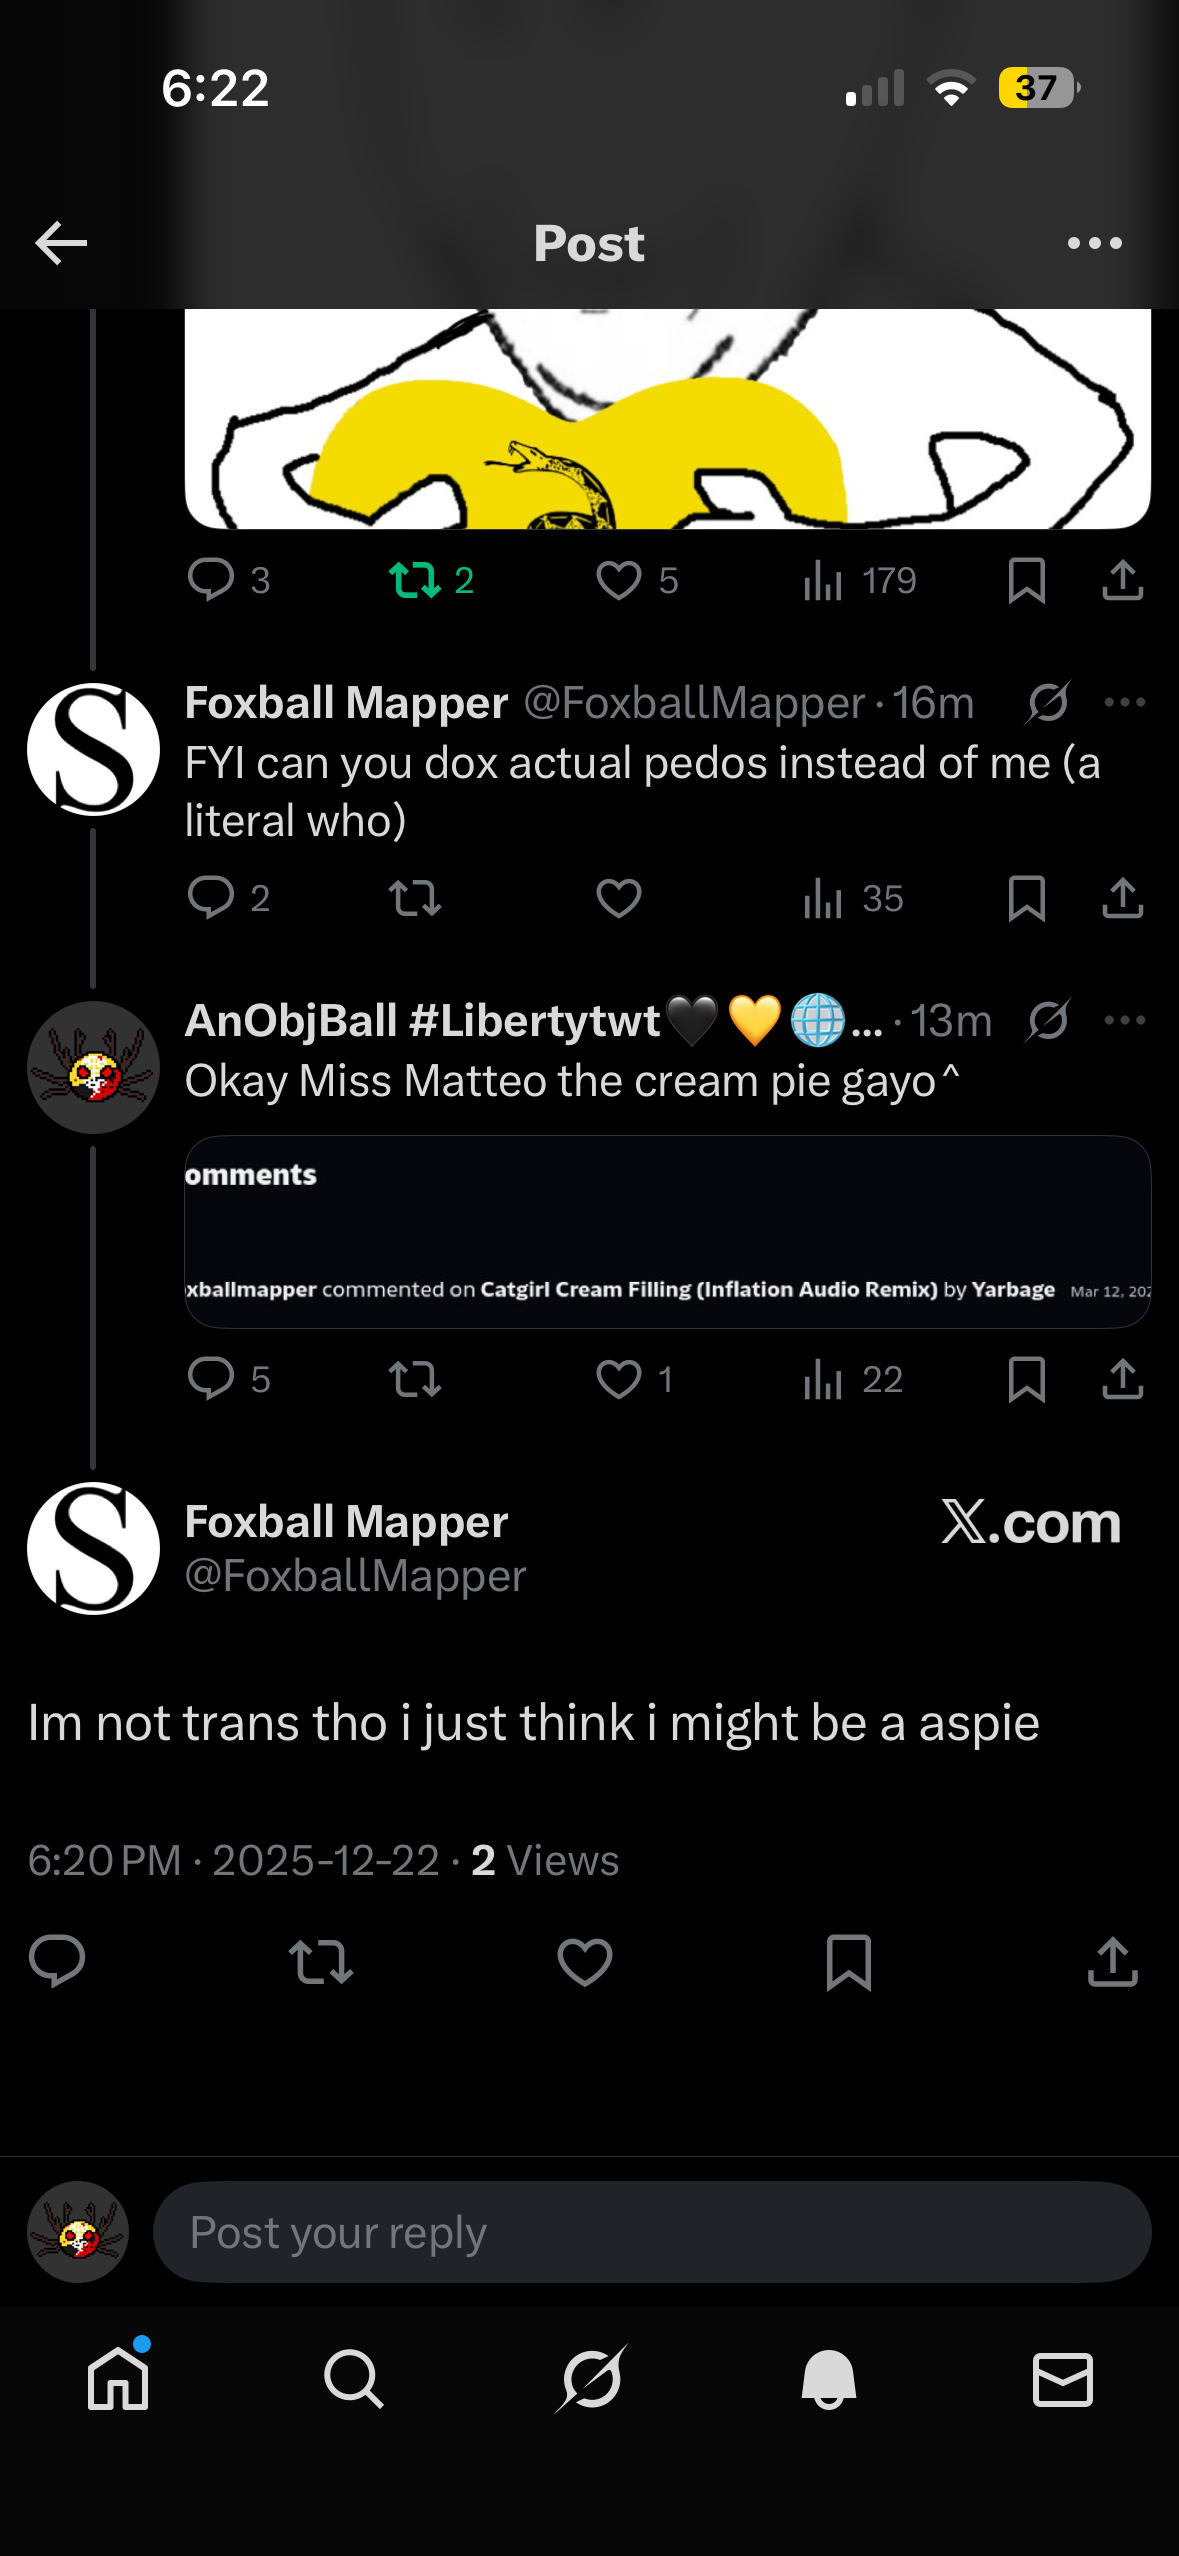Viewport: 1179px width, 2556px height.
Task: Go back using the arrow icon
Action: coord(61,243)
